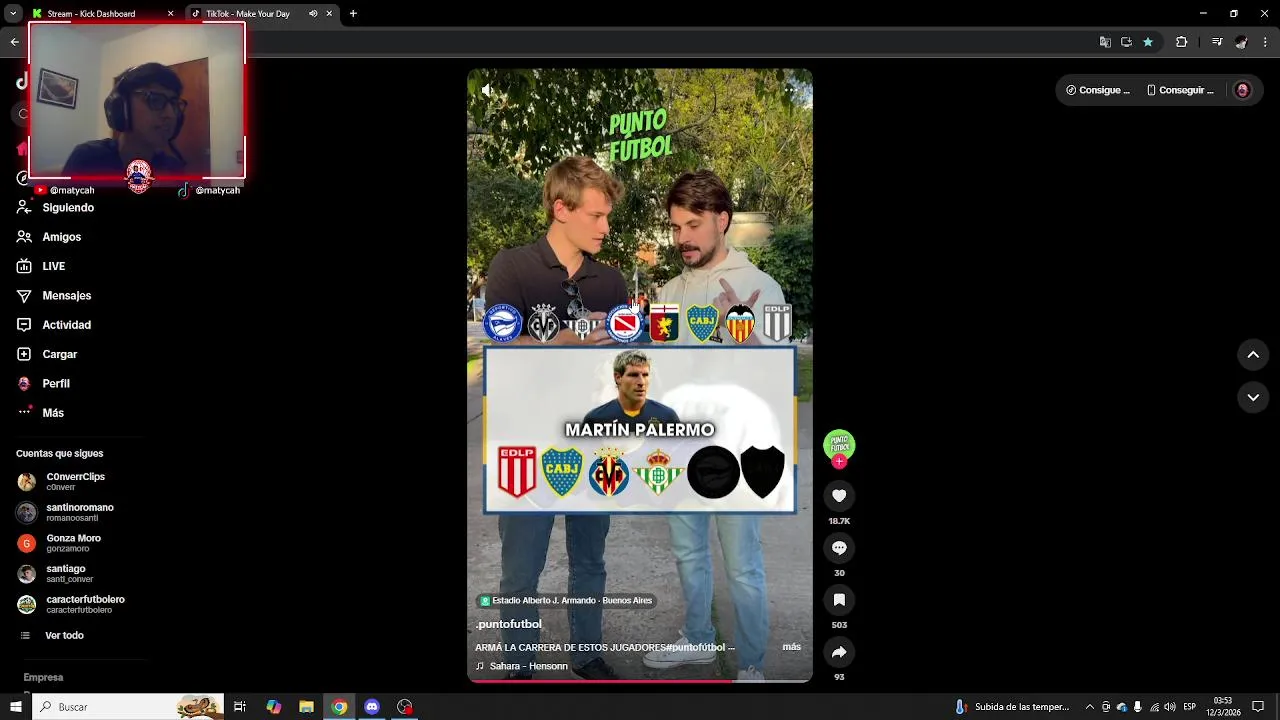Open Amigos in the sidebar

(x=49, y=237)
